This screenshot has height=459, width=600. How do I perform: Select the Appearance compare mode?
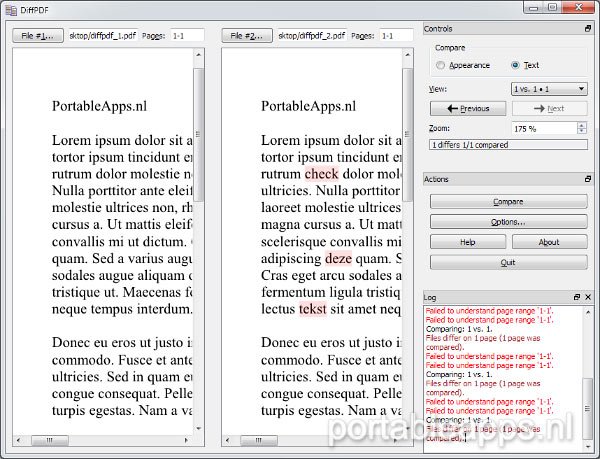pyautogui.click(x=441, y=65)
